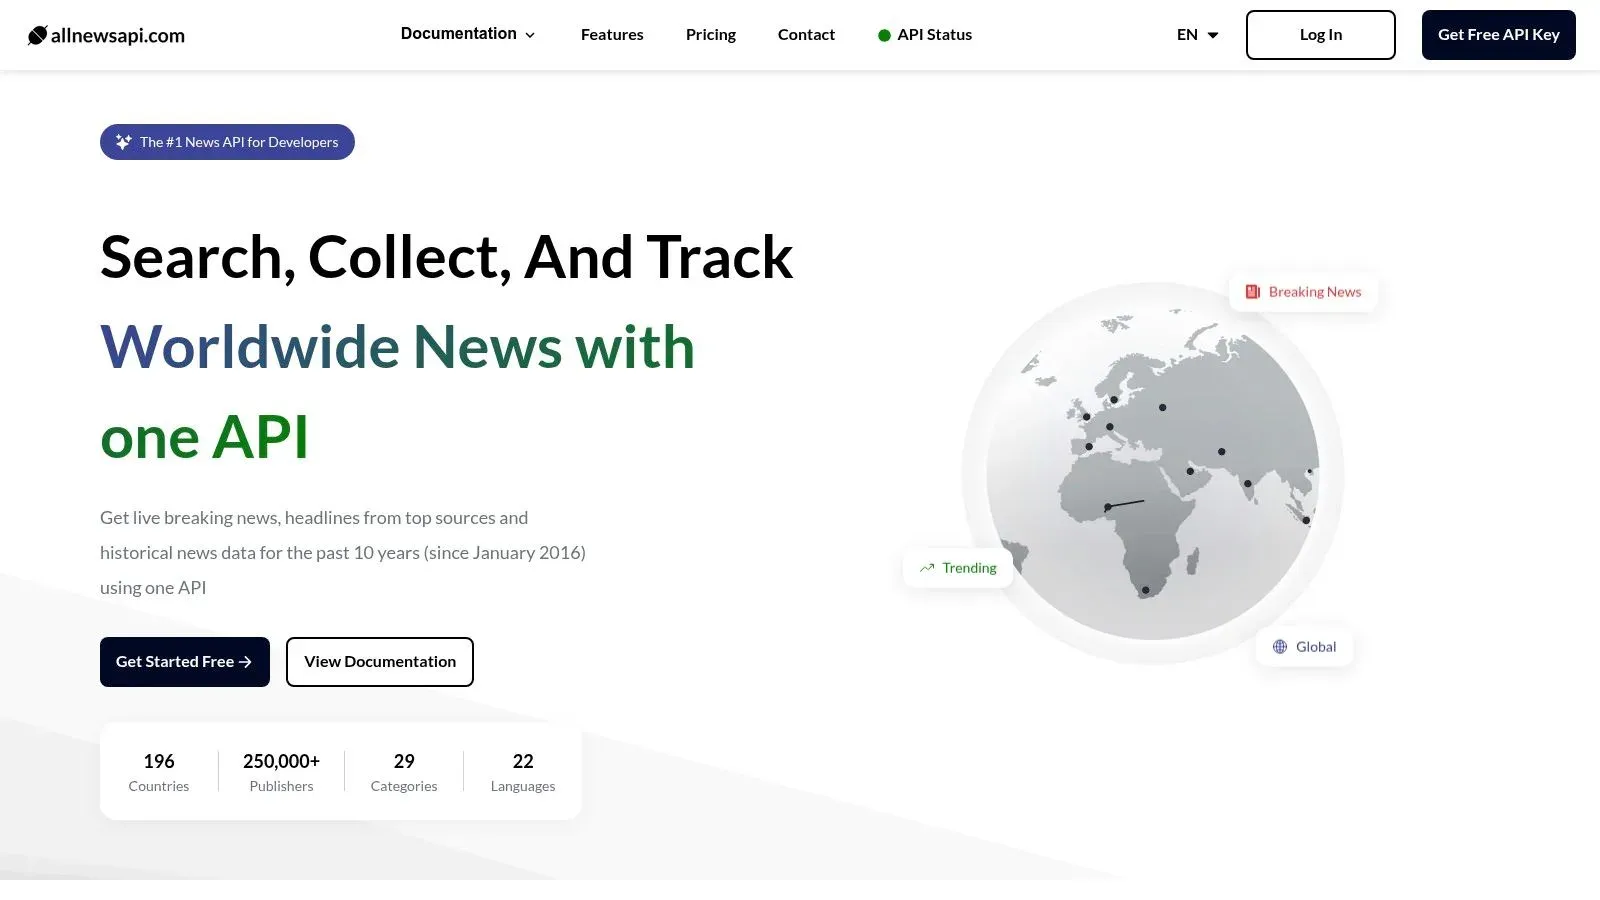This screenshot has height=900, width=1600.
Task: Open the Contact menu item
Action: click(x=806, y=35)
